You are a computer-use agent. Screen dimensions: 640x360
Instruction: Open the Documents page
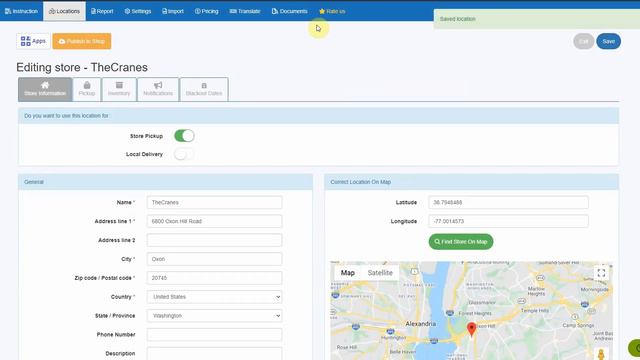[289, 11]
